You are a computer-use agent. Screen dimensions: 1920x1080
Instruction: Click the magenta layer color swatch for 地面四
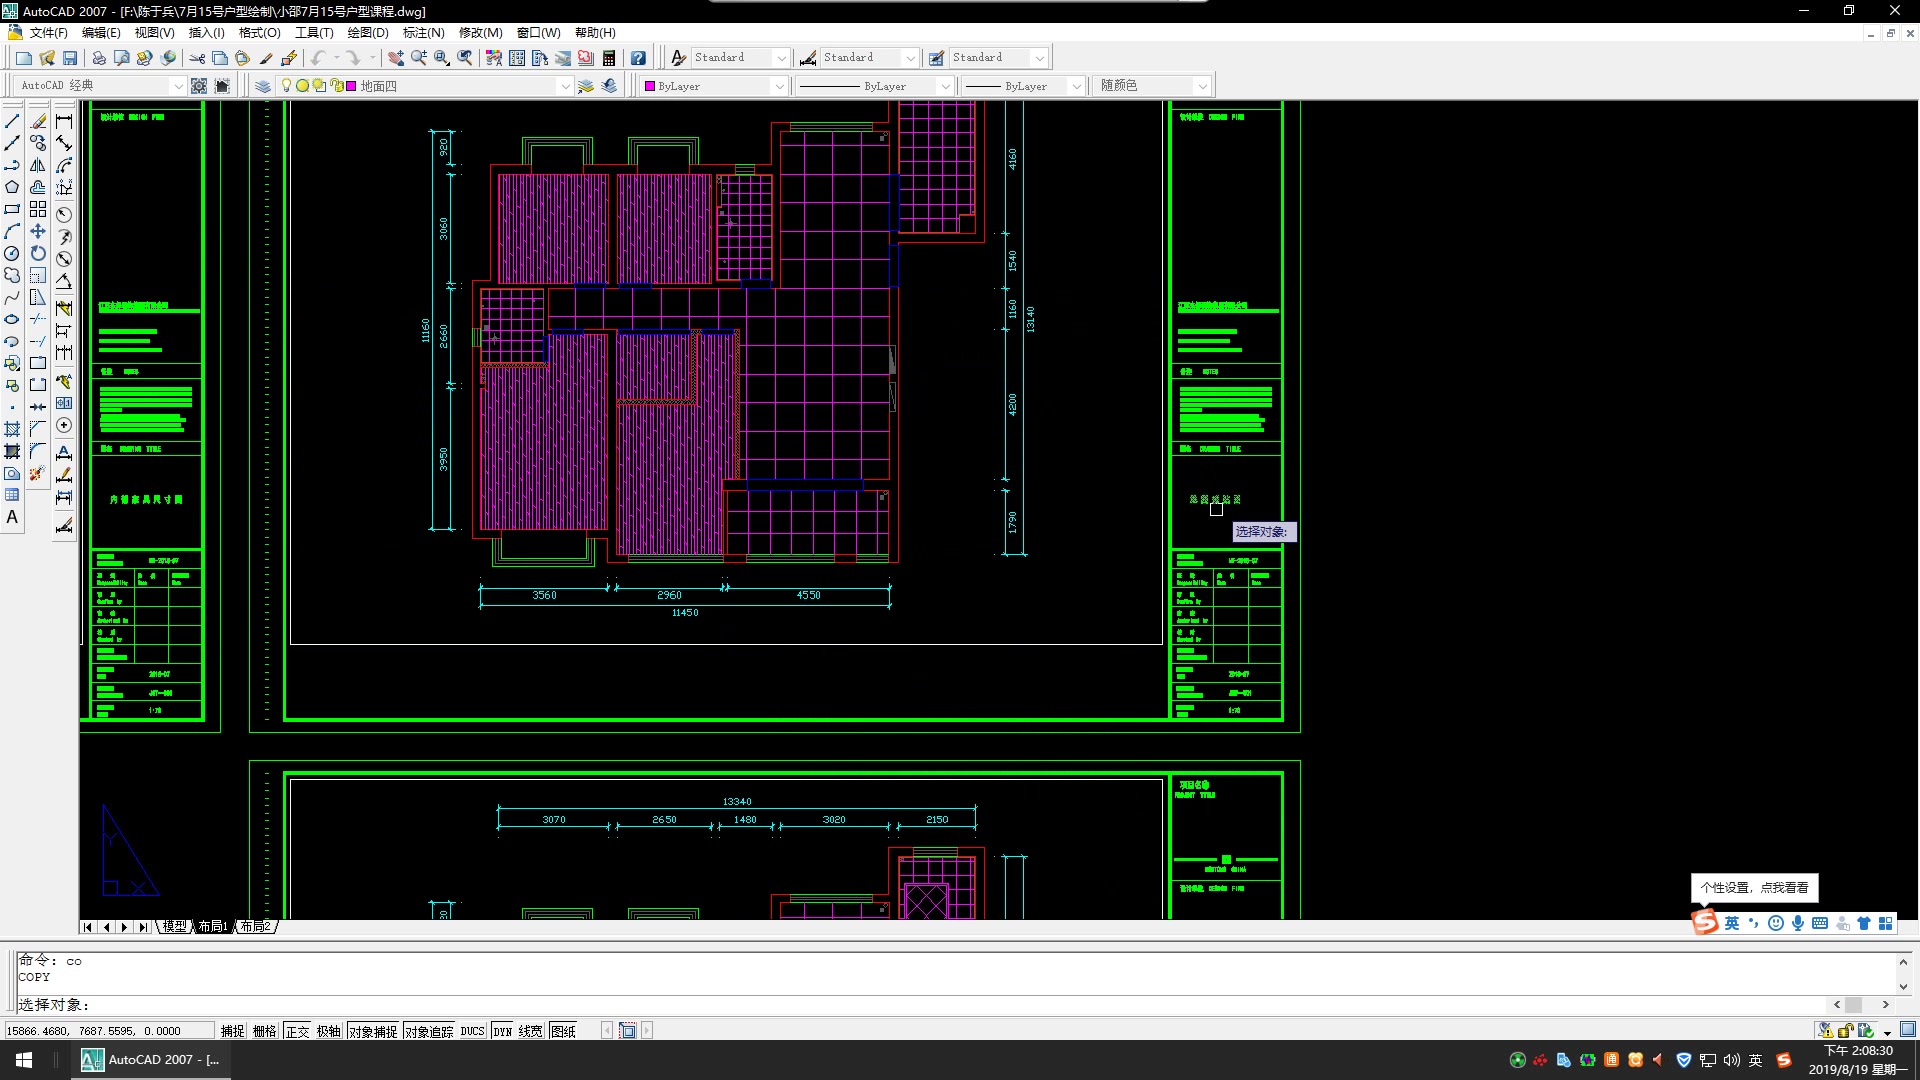pyautogui.click(x=351, y=86)
